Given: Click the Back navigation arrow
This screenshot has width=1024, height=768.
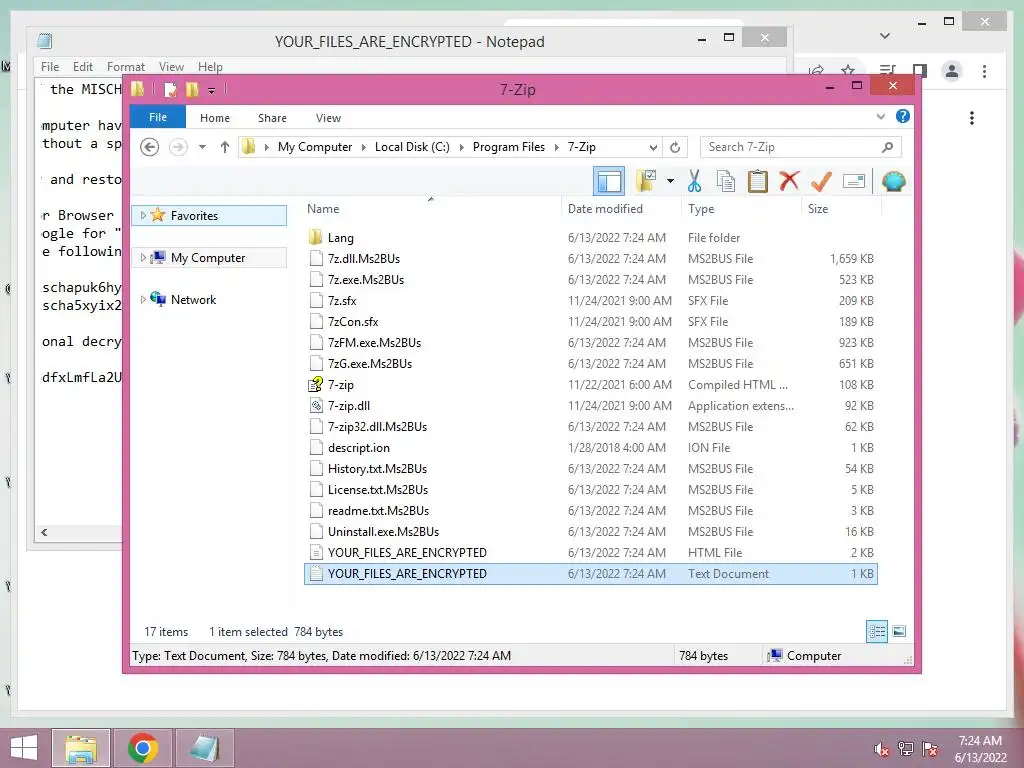Looking at the screenshot, I should pyautogui.click(x=150, y=147).
